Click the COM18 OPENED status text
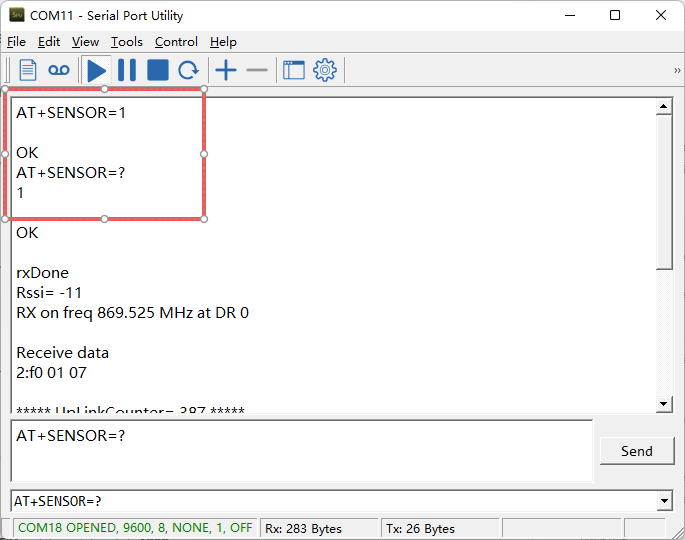 pyautogui.click(x=135, y=528)
